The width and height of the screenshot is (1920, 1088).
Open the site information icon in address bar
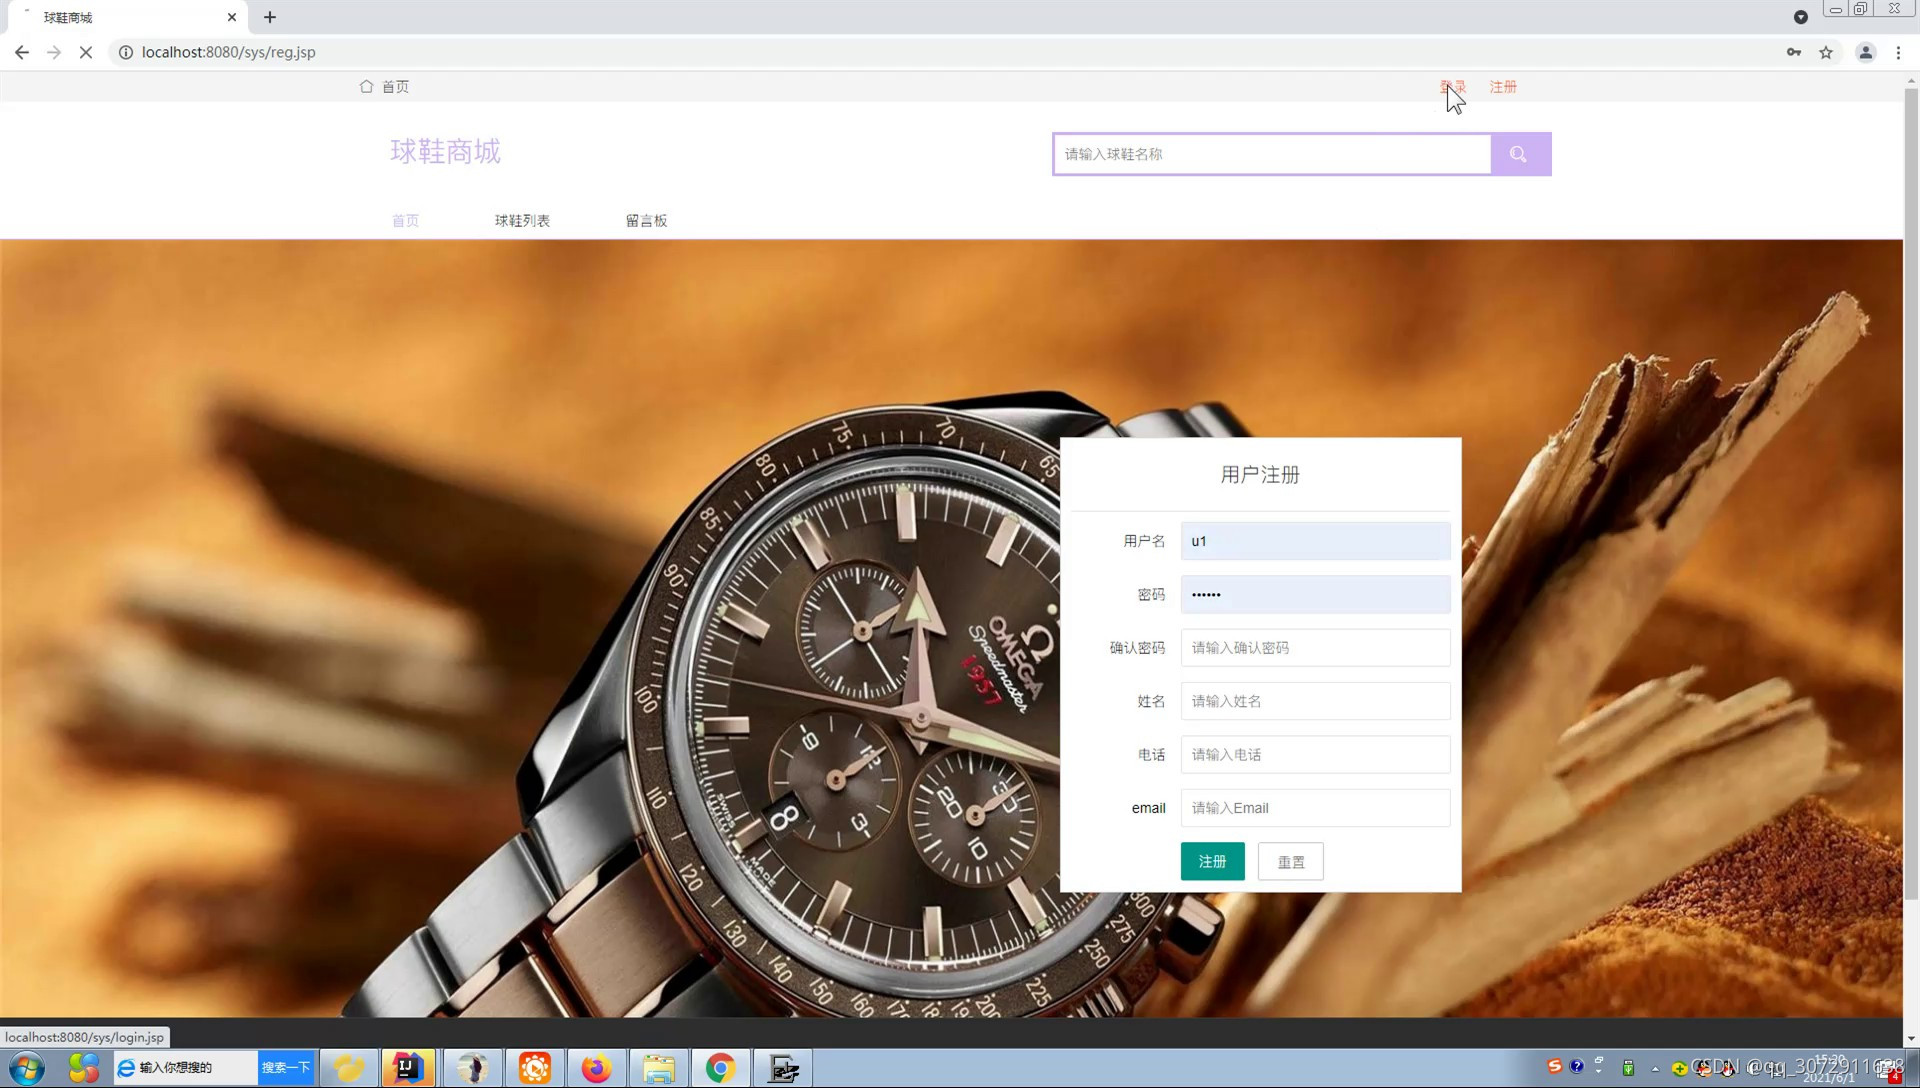(x=126, y=52)
